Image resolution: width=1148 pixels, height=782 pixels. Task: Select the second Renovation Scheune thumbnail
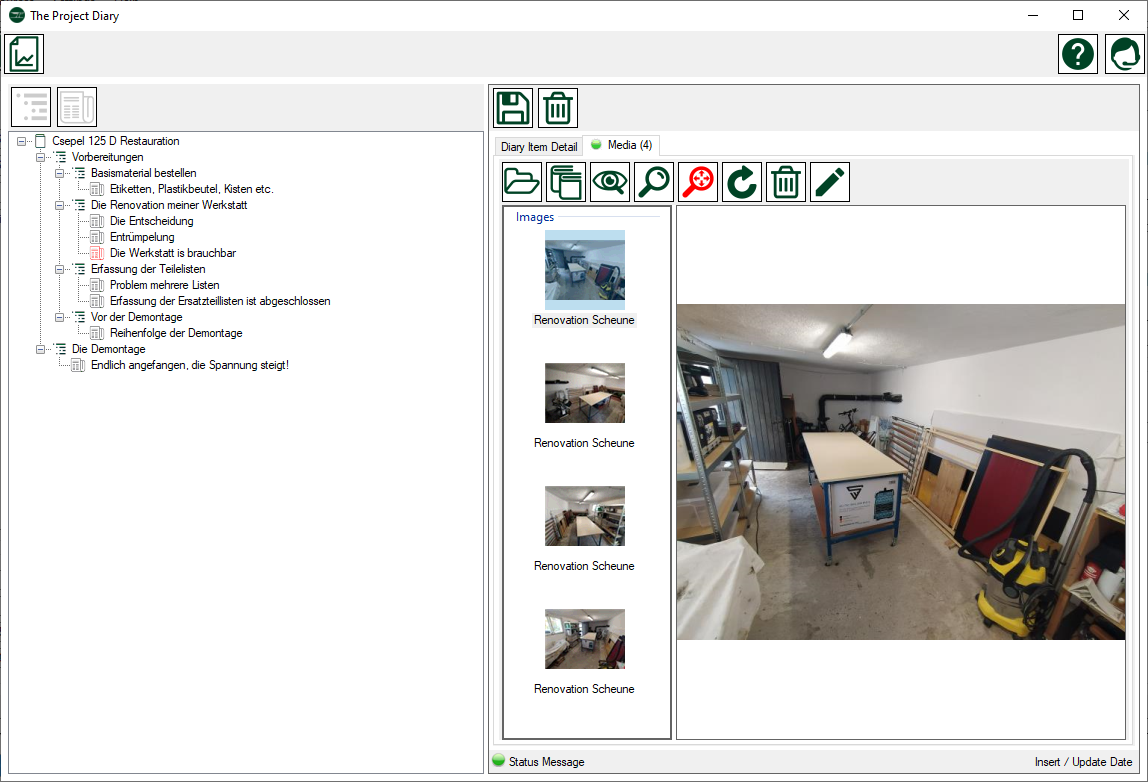tap(585, 393)
